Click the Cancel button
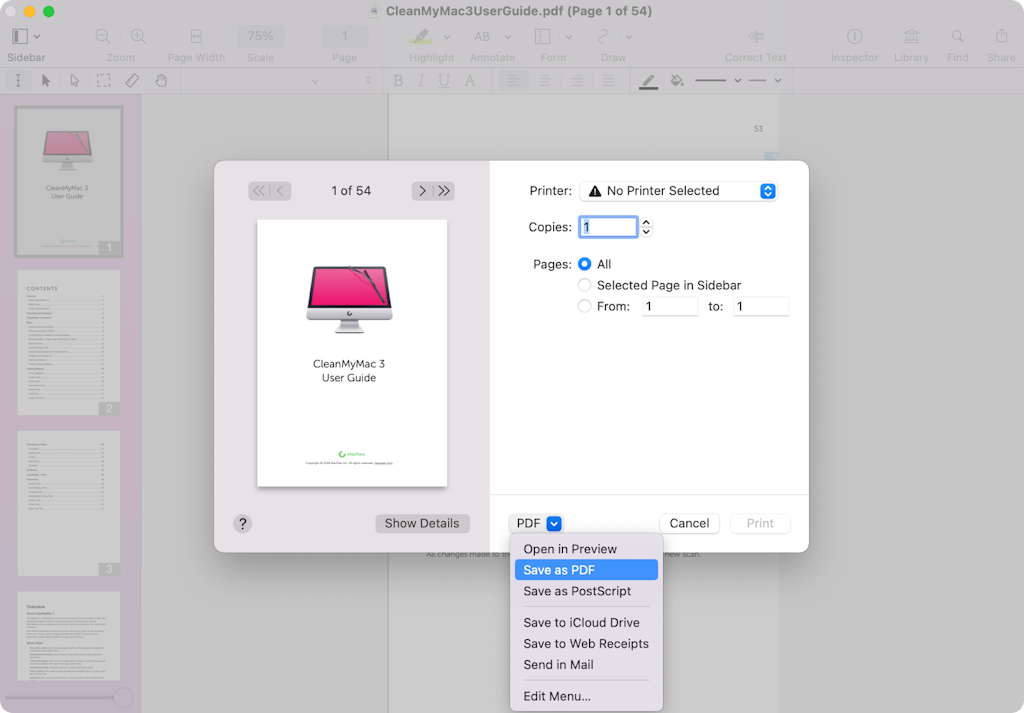Viewport: 1024px width, 713px height. 689,523
